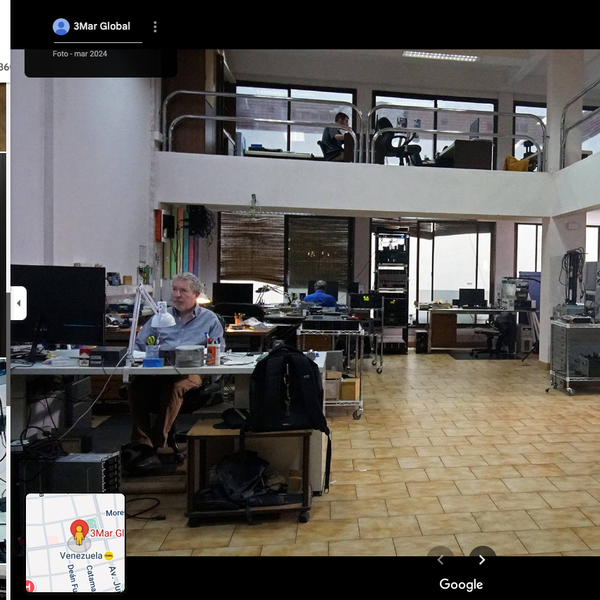The height and width of the screenshot is (600, 600).
Task: Click the Google logo at the bottom
Action: 460,584
